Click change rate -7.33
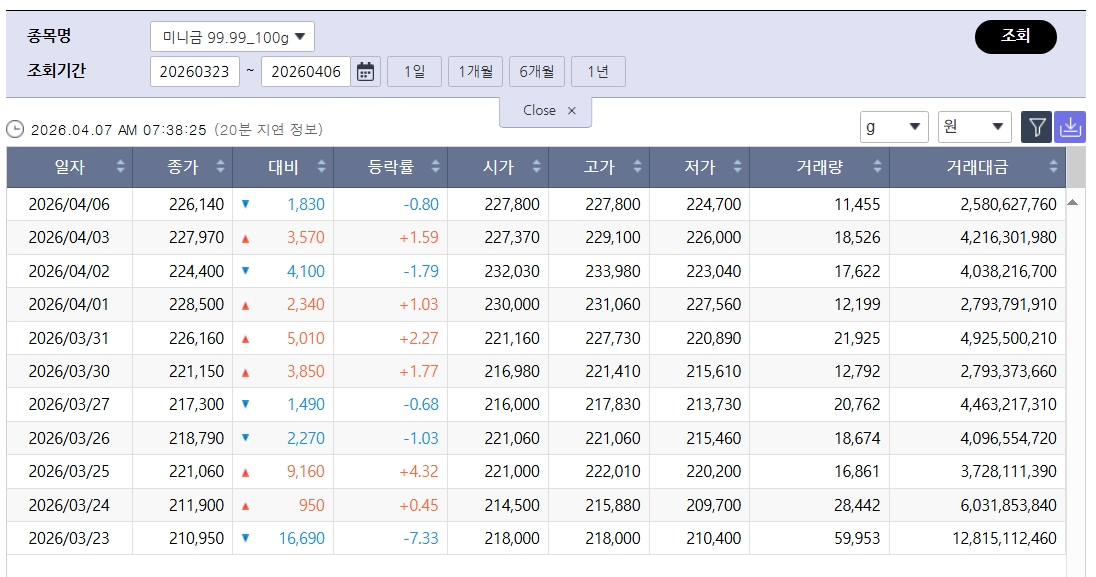The height and width of the screenshot is (577, 1096). 421,538
